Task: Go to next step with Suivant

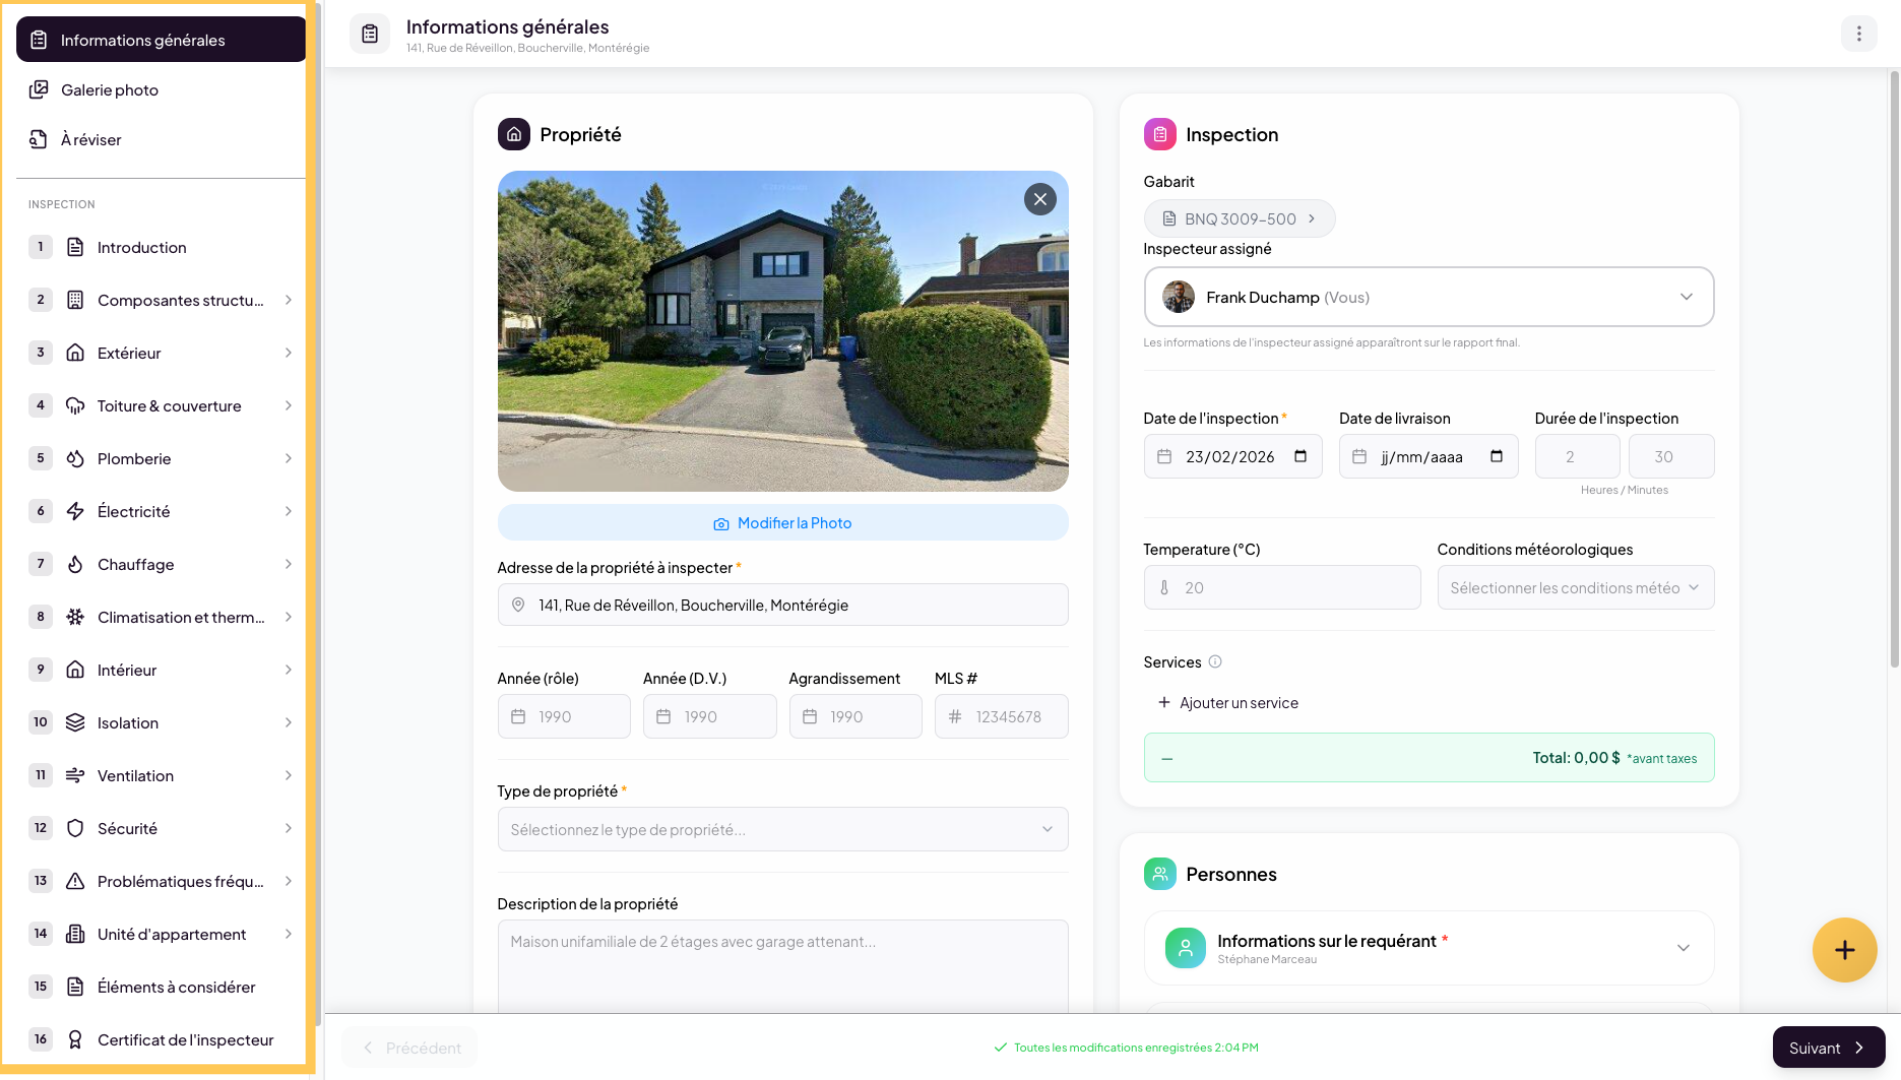Action: pyautogui.click(x=1828, y=1048)
